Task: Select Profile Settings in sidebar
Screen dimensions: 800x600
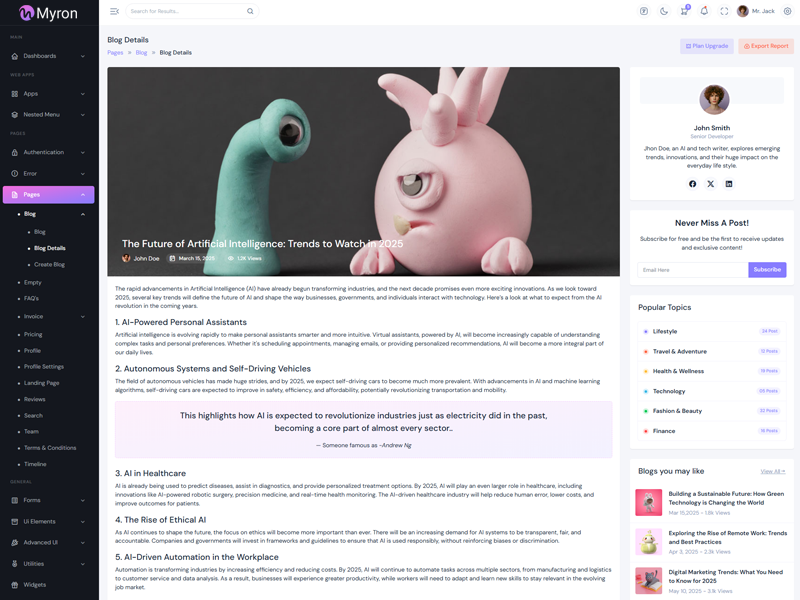Action: [44, 366]
